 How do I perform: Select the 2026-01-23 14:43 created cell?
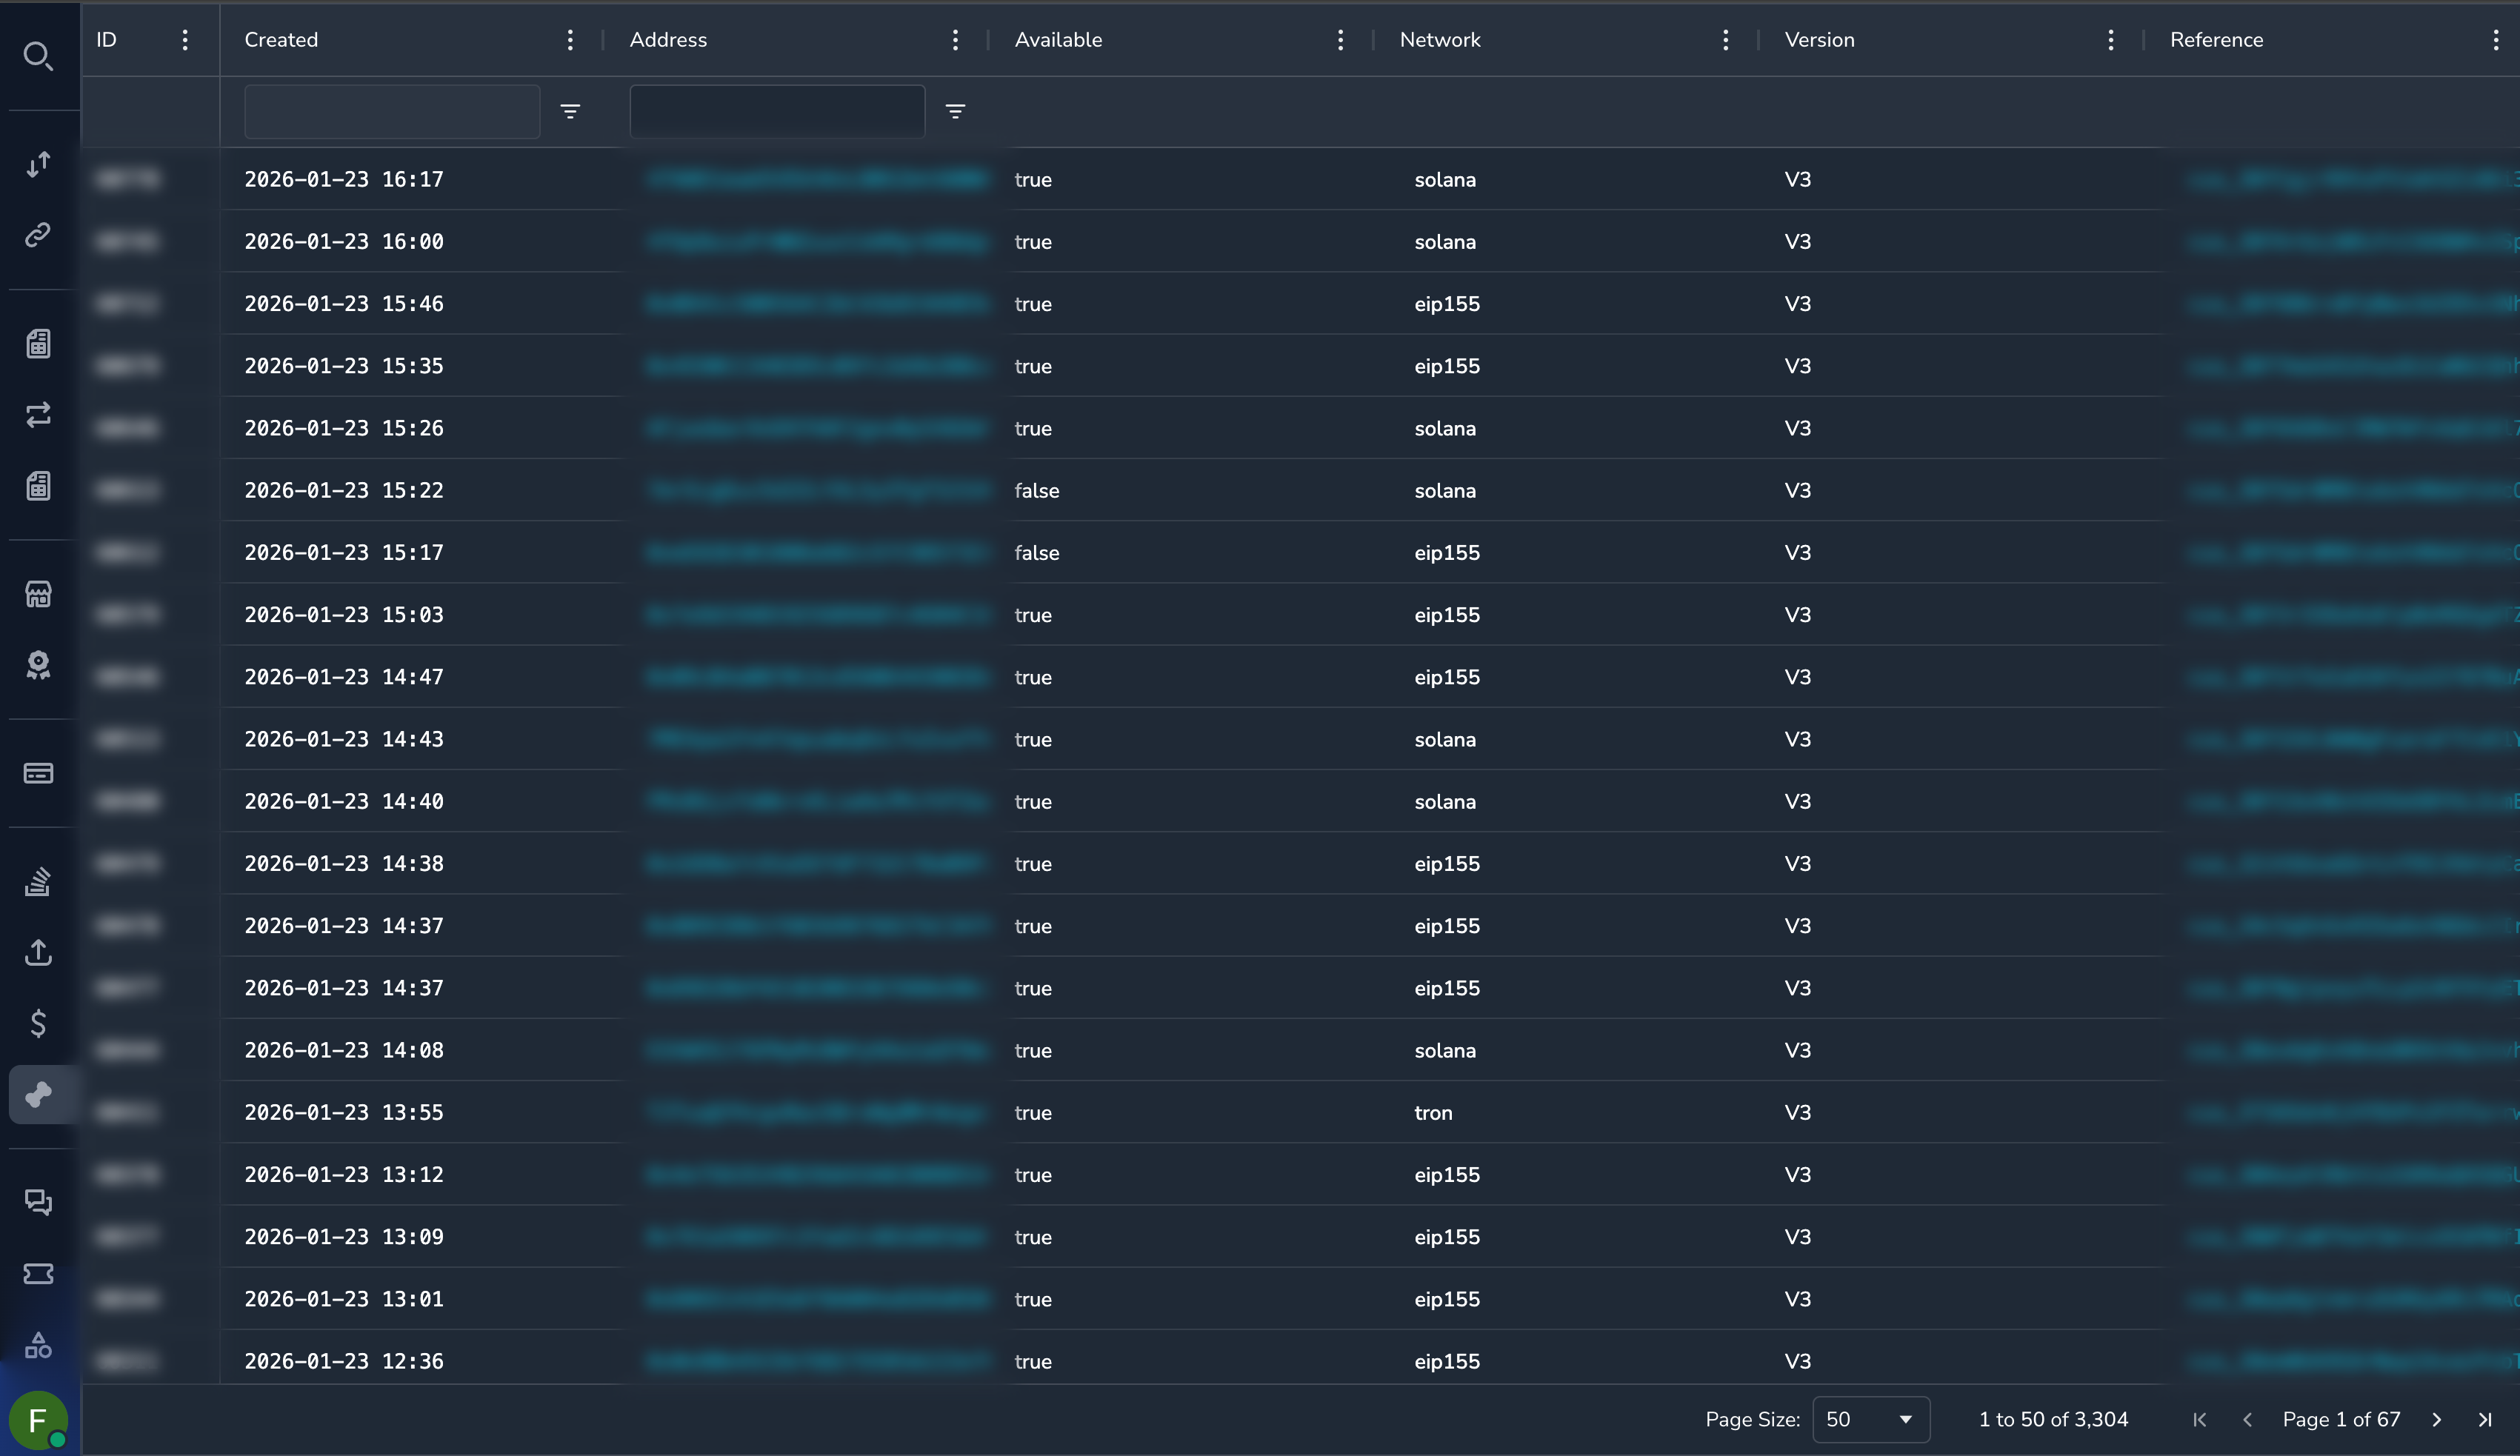(344, 739)
